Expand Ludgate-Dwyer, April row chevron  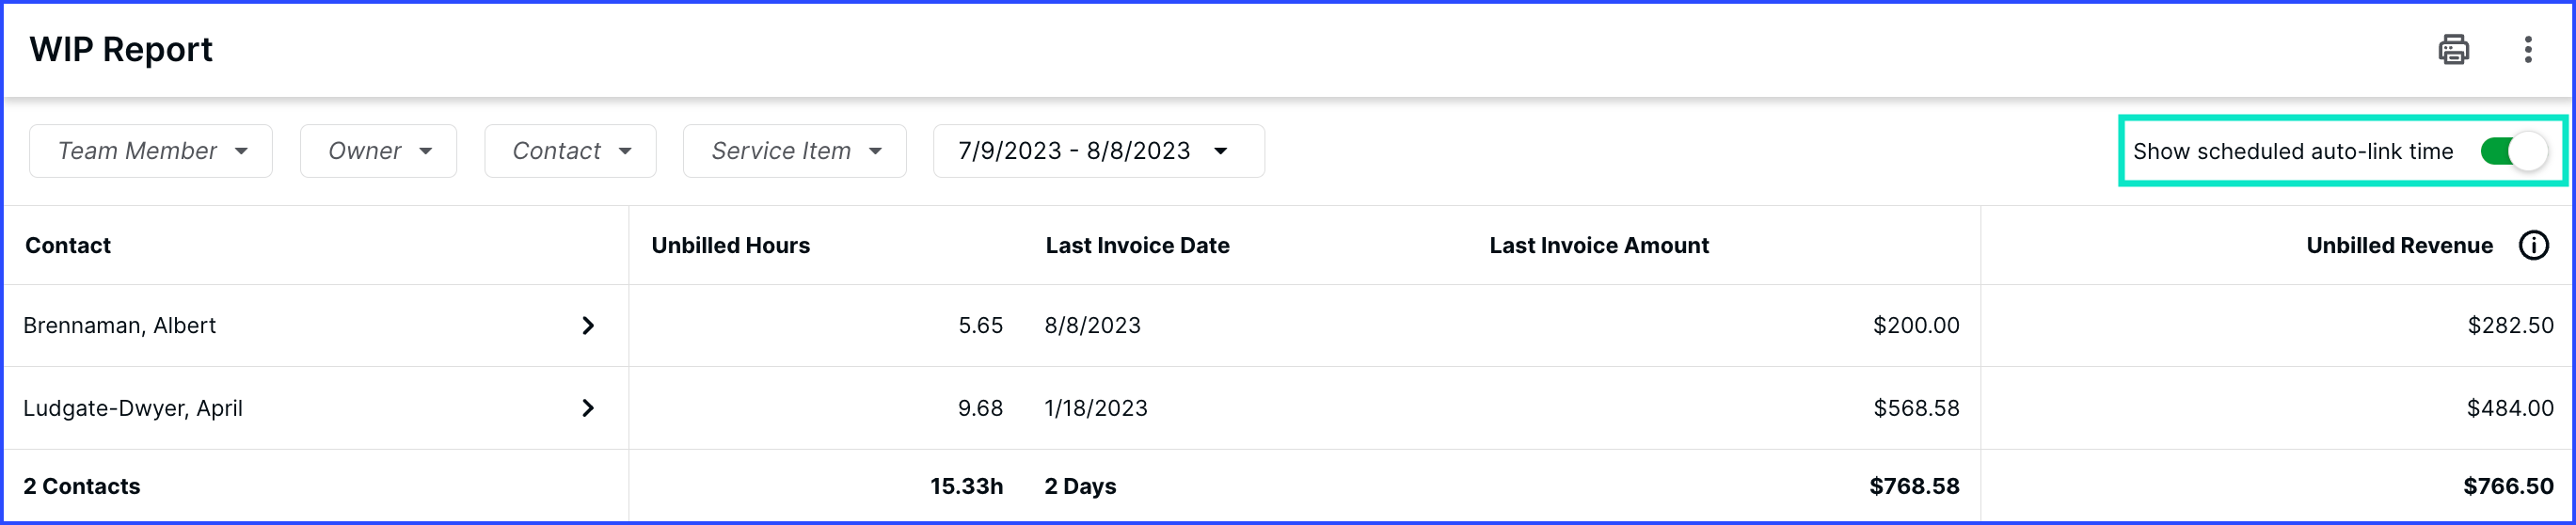pyautogui.click(x=588, y=408)
